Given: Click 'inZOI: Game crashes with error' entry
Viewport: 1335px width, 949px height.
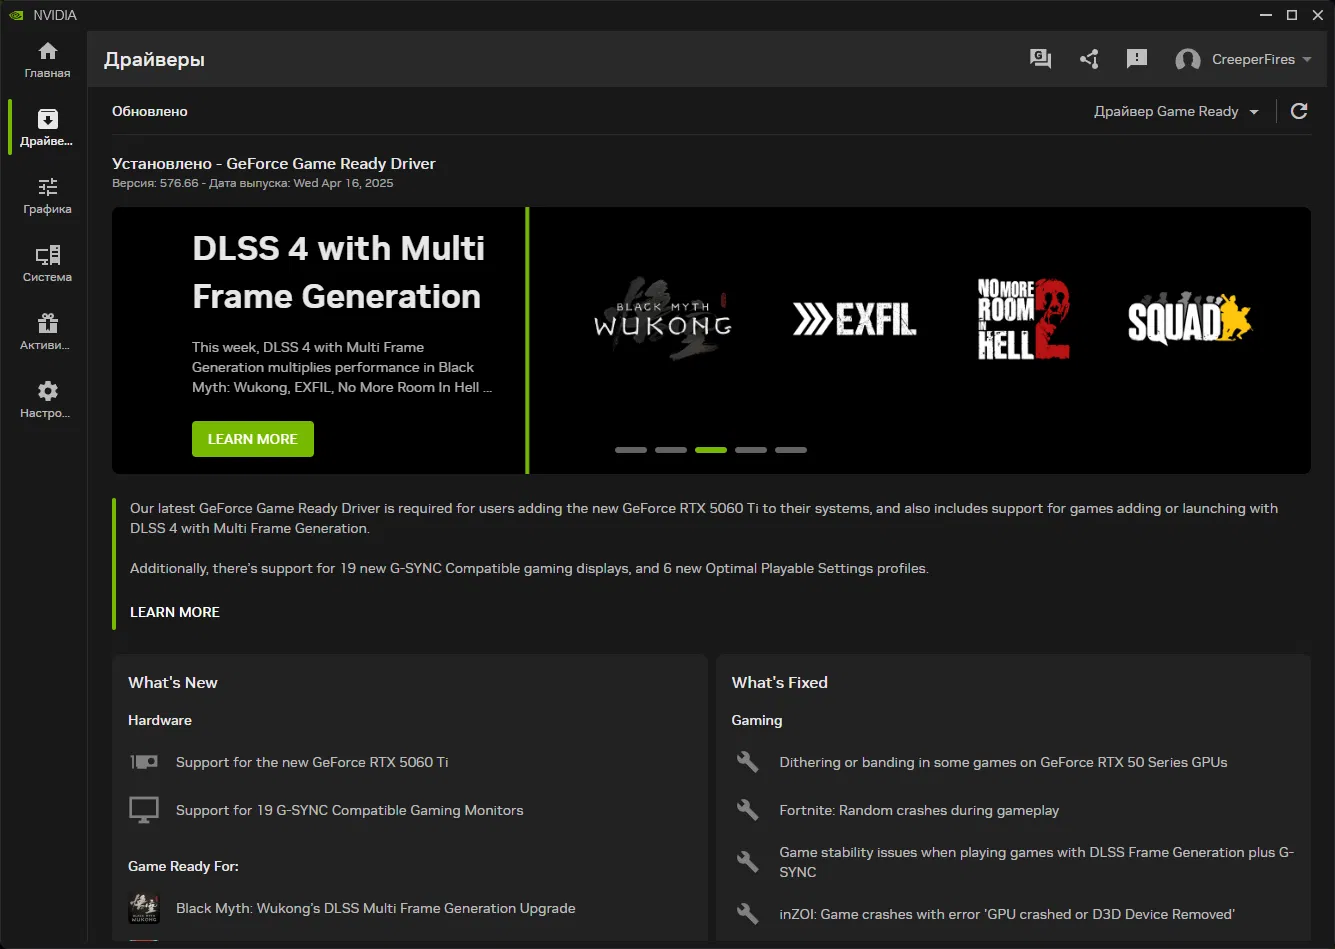Looking at the screenshot, I should tap(1007, 914).
